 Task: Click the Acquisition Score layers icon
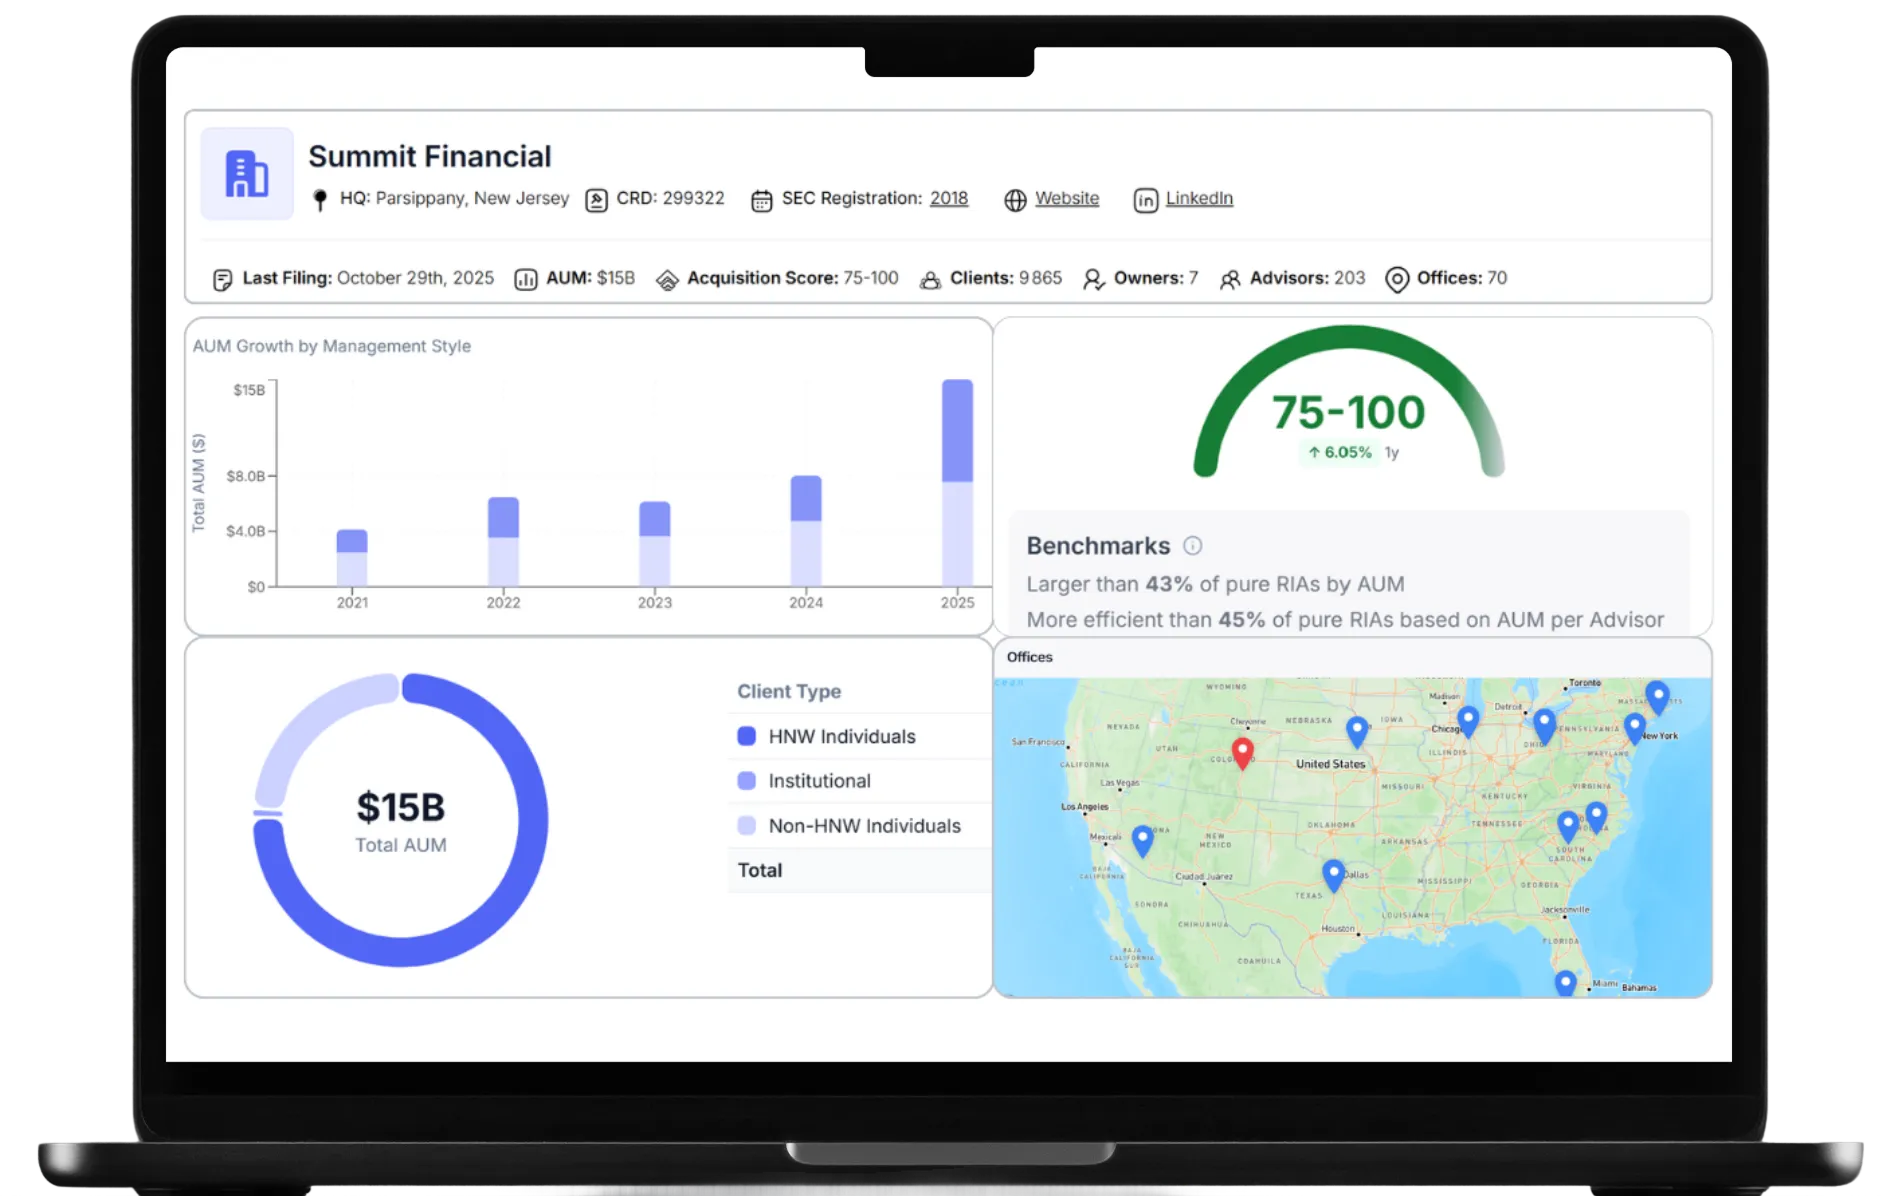pos(667,280)
